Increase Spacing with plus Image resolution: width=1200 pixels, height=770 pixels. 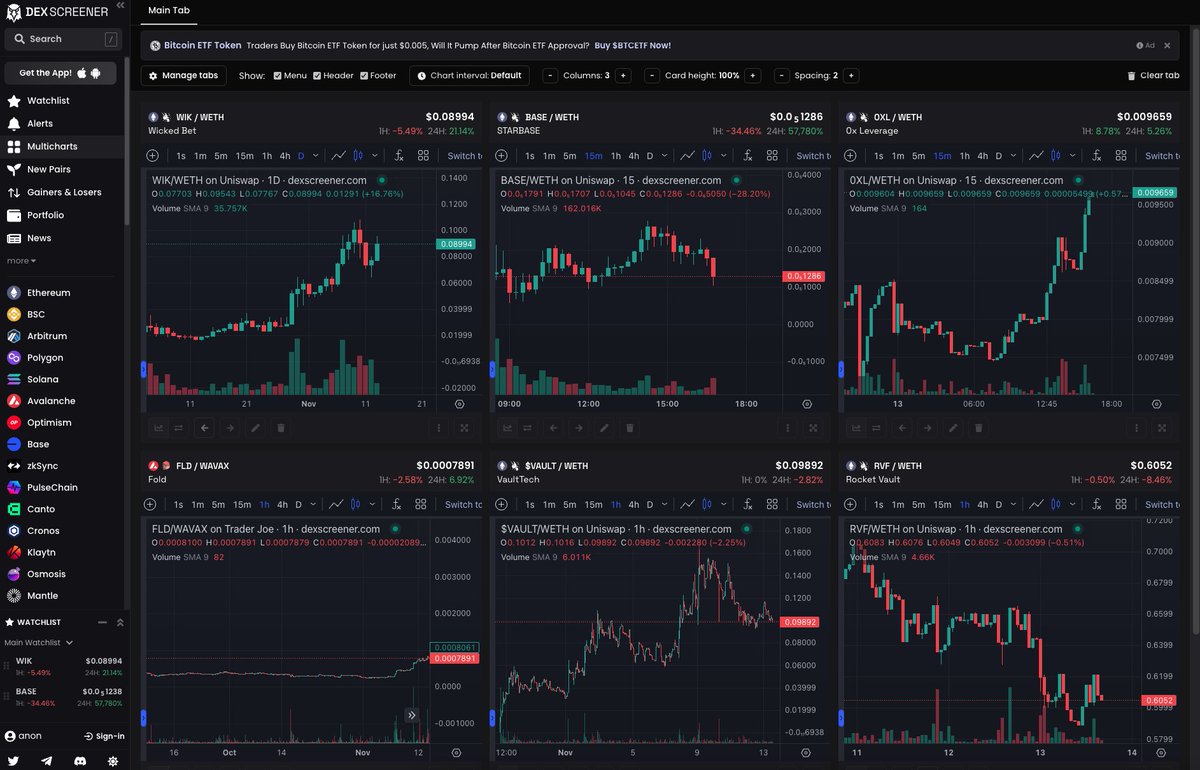(853, 75)
